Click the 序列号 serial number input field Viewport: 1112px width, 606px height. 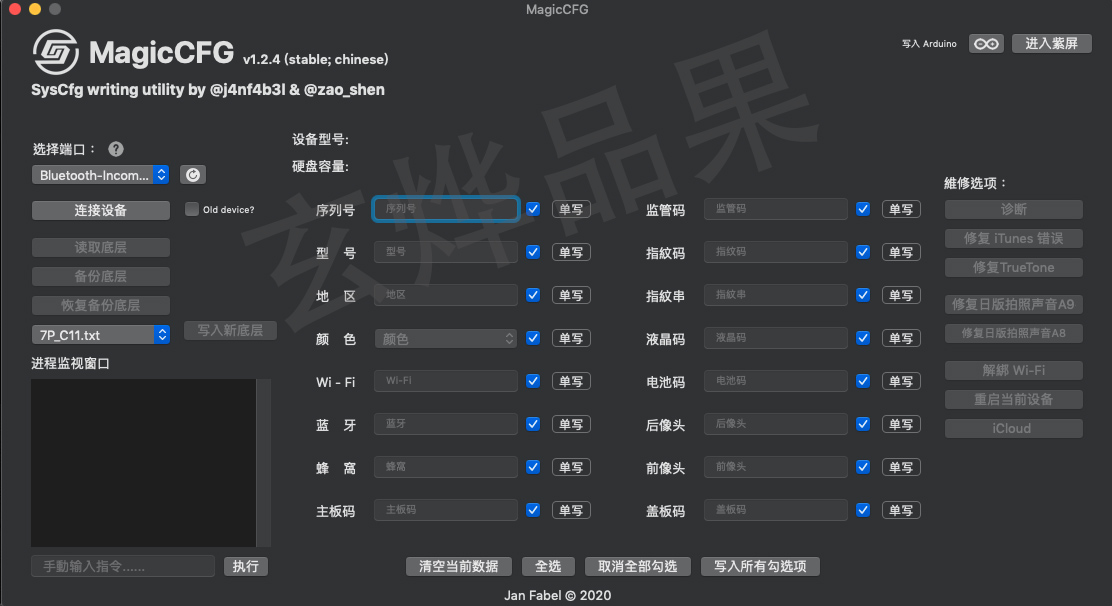tap(445, 209)
